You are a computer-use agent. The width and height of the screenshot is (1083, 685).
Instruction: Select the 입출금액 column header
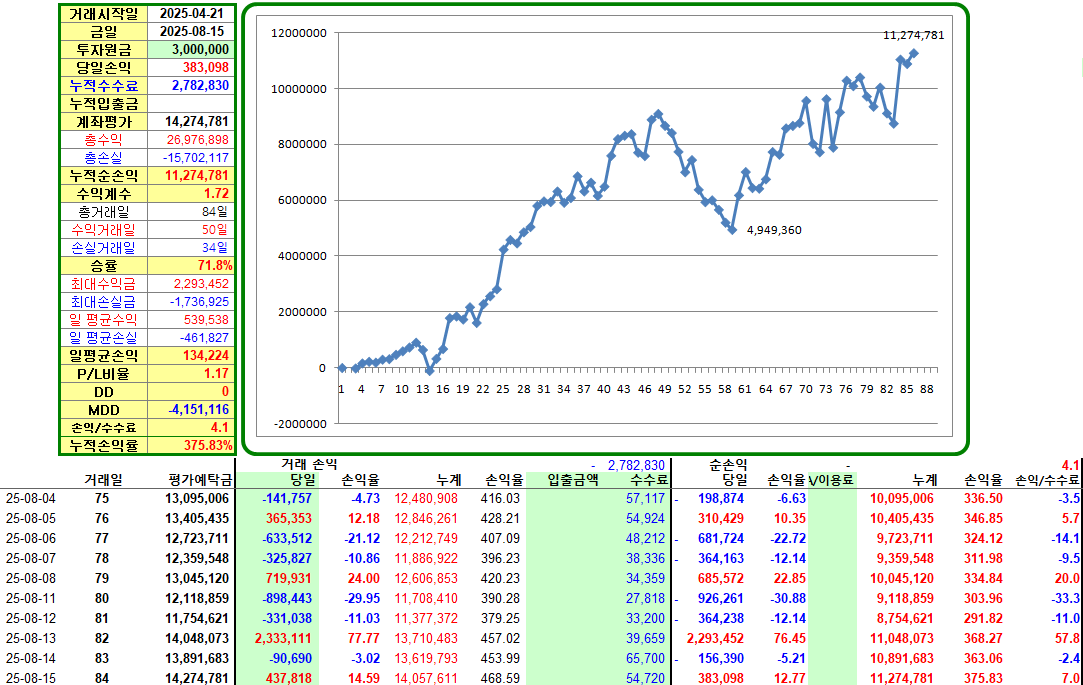click(573, 480)
